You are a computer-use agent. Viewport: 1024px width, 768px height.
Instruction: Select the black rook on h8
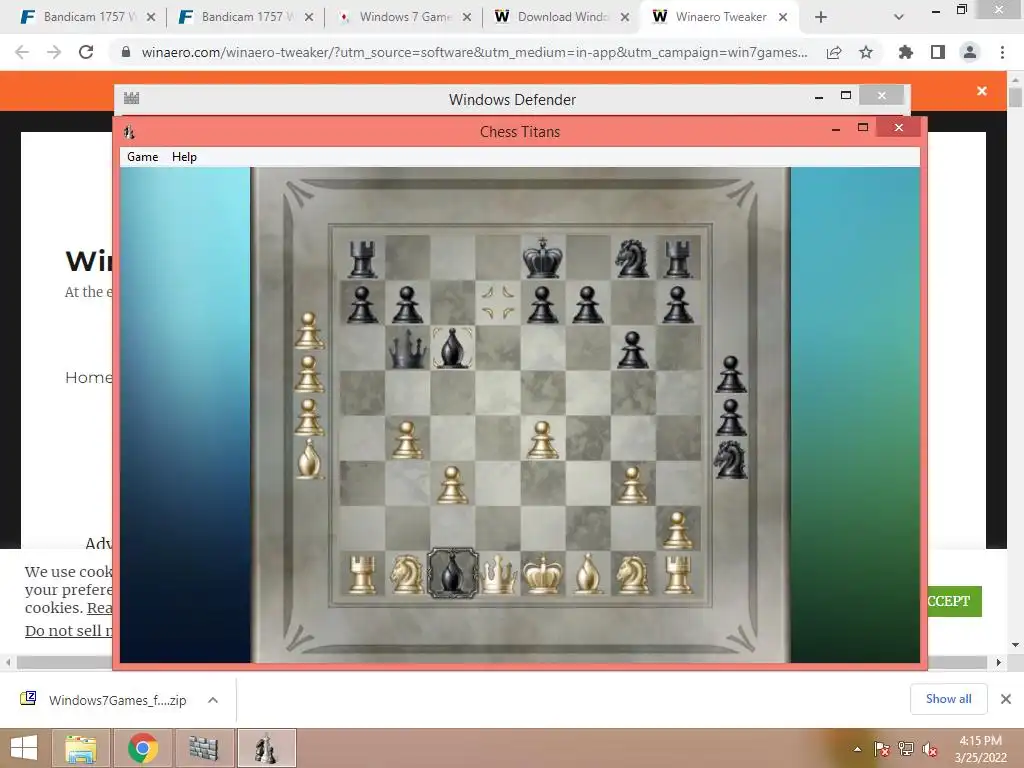click(x=677, y=259)
